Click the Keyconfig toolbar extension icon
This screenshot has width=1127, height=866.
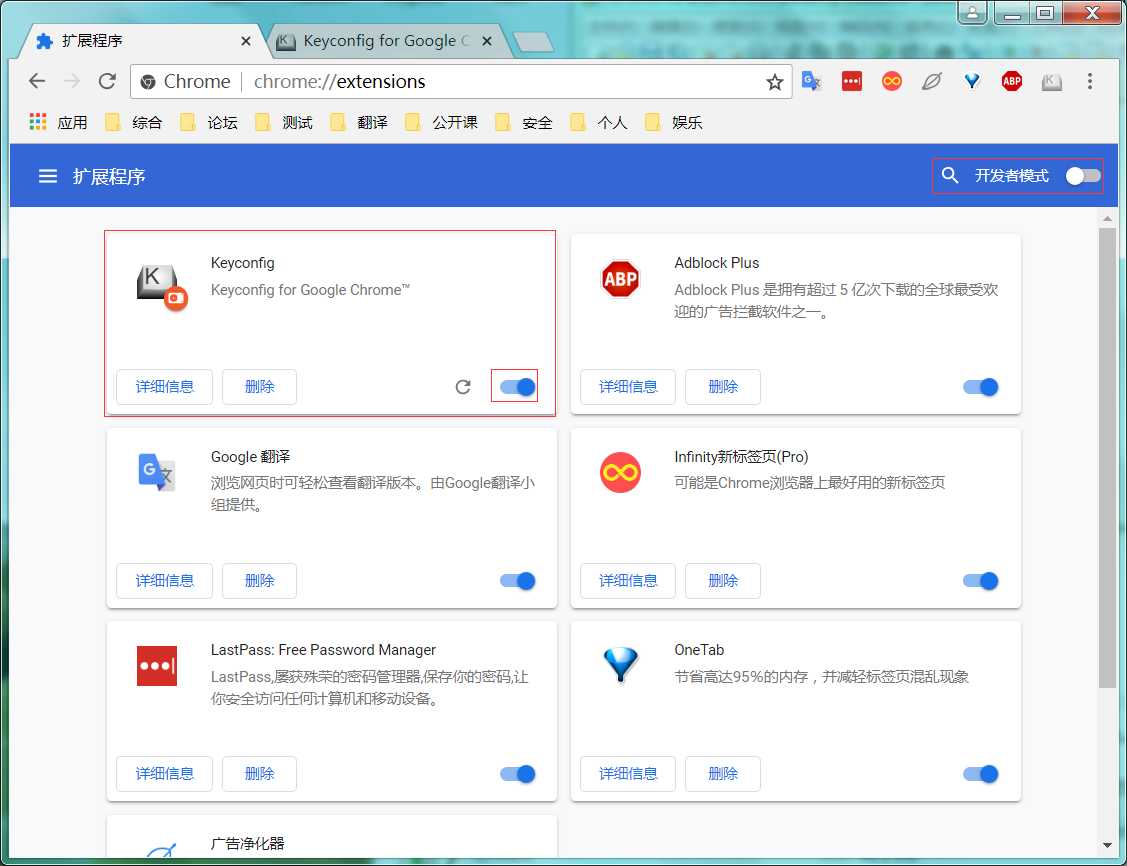click(1052, 81)
